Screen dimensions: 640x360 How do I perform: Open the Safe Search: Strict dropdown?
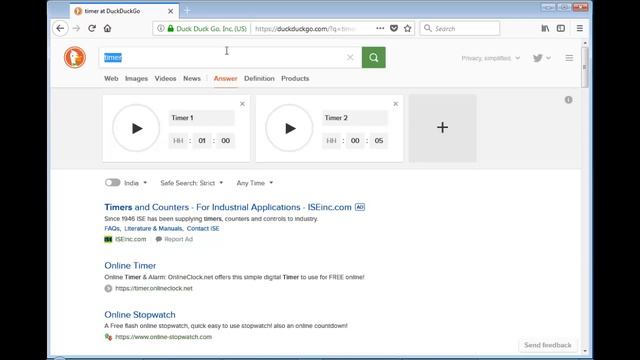coord(192,183)
